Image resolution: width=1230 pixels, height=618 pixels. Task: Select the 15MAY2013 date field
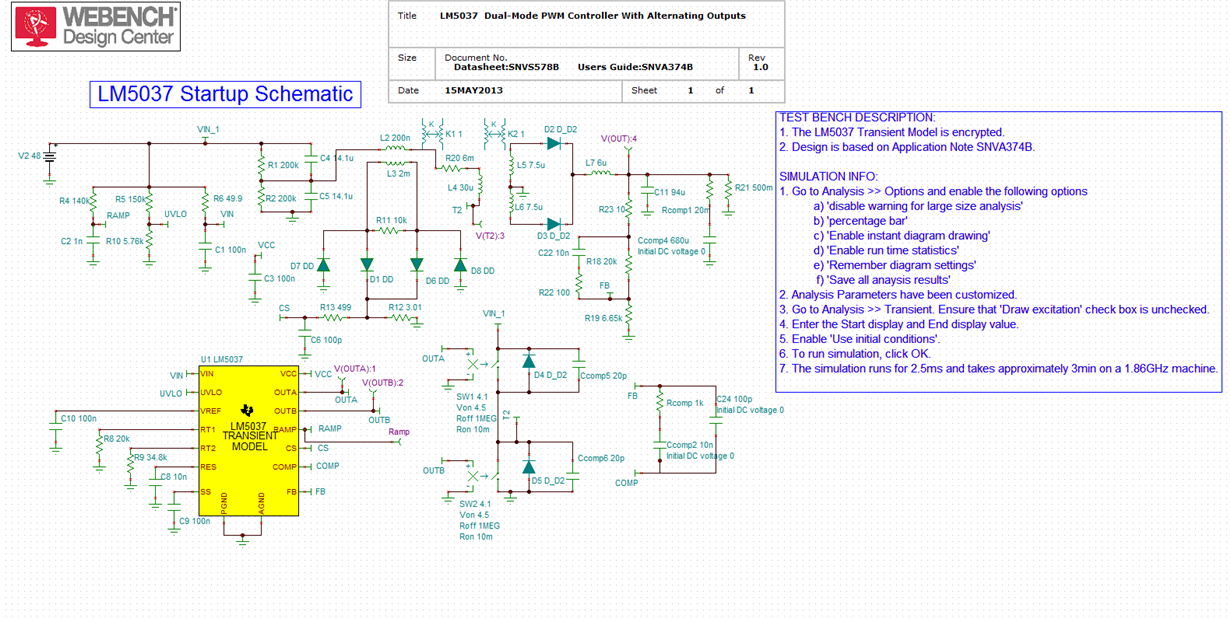[x=472, y=90]
